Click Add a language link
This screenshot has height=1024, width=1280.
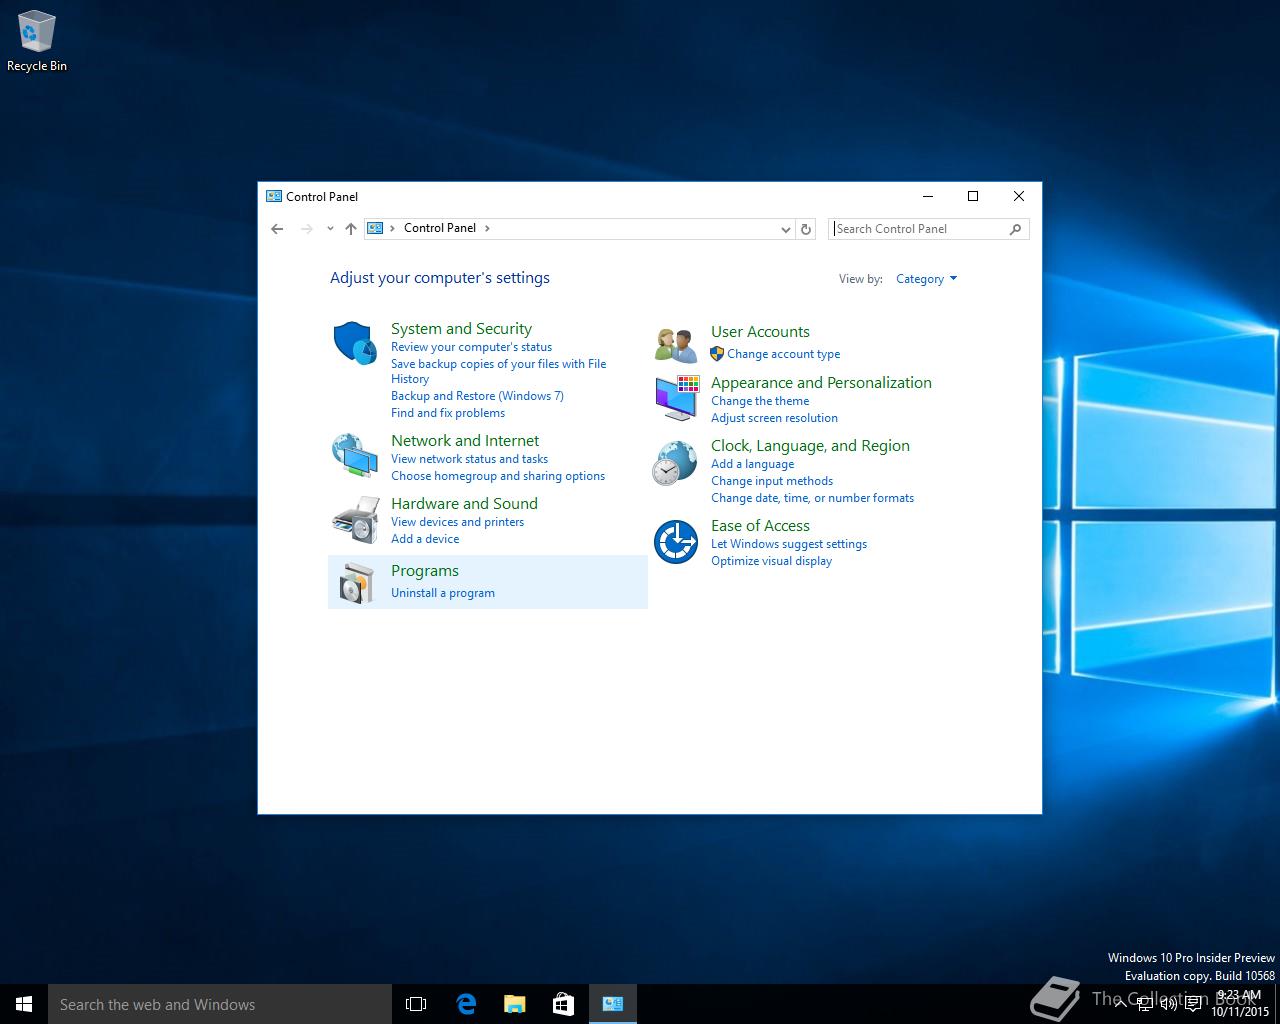pyautogui.click(x=752, y=464)
